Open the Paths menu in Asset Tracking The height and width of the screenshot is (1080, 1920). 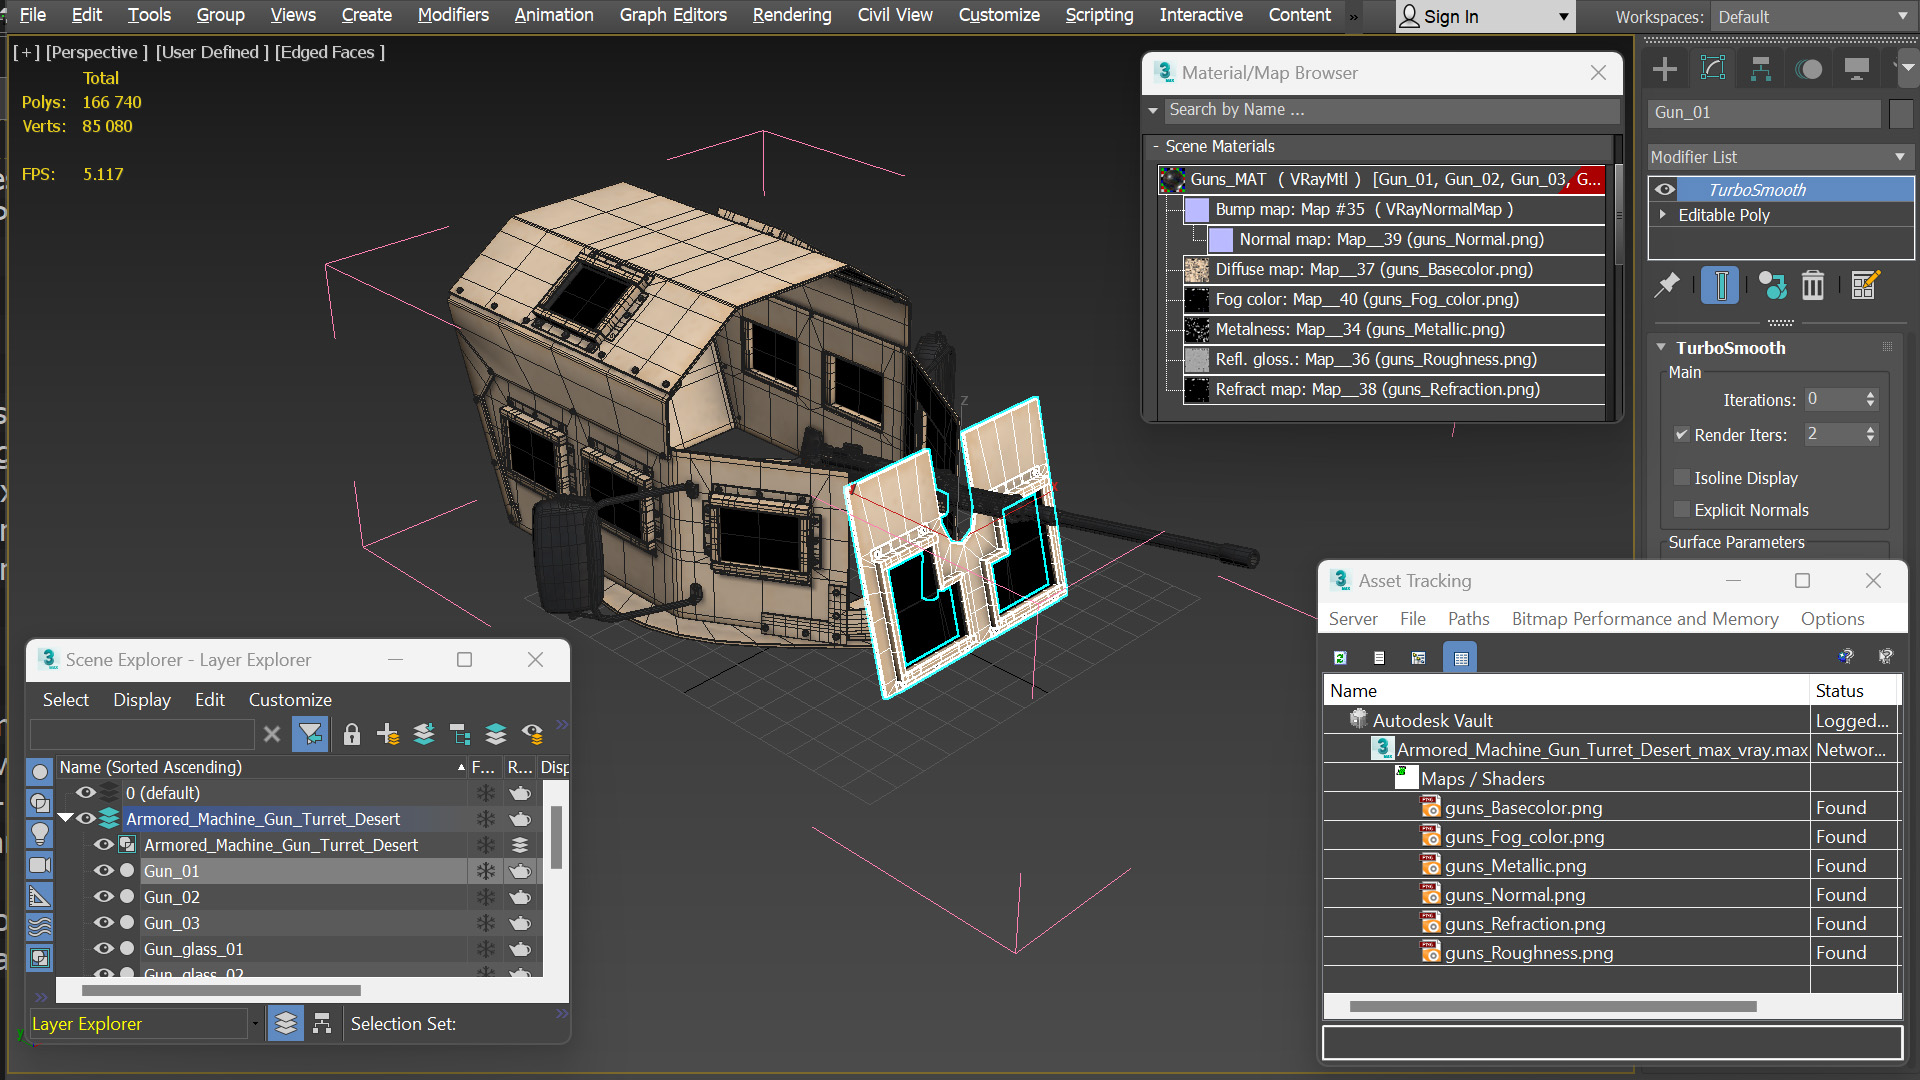coord(1468,619)
